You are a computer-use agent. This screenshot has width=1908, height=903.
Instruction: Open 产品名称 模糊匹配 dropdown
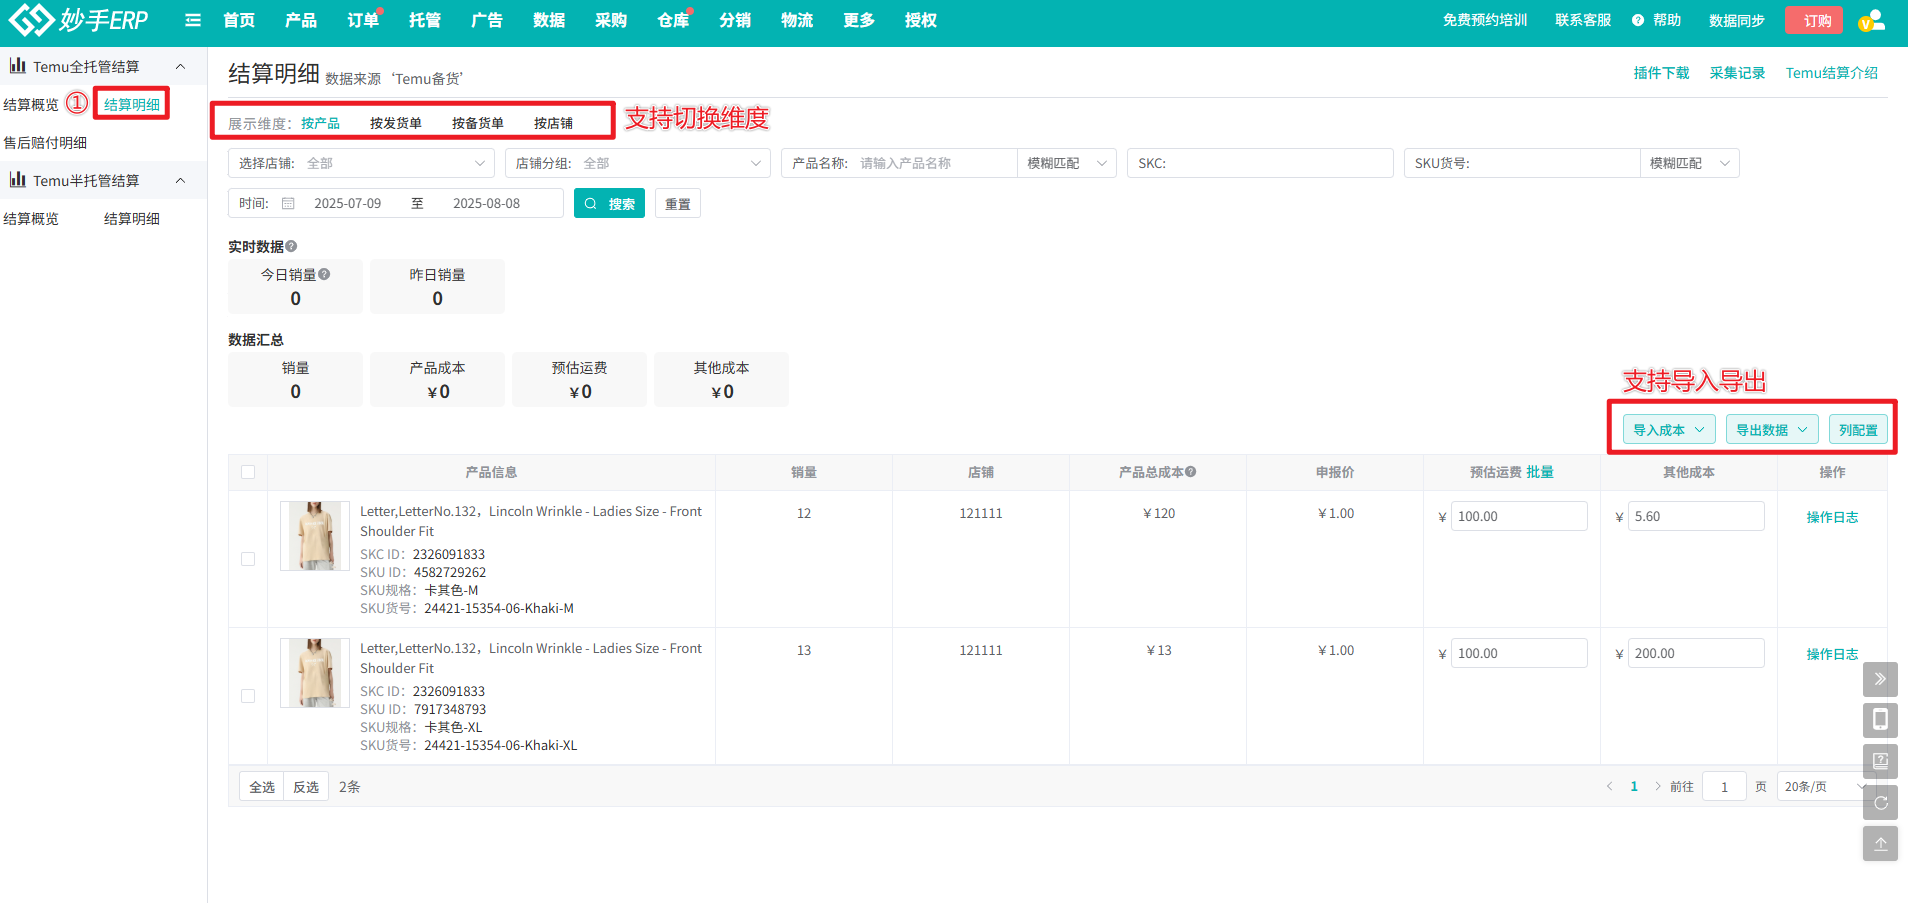coord(1067,163)
